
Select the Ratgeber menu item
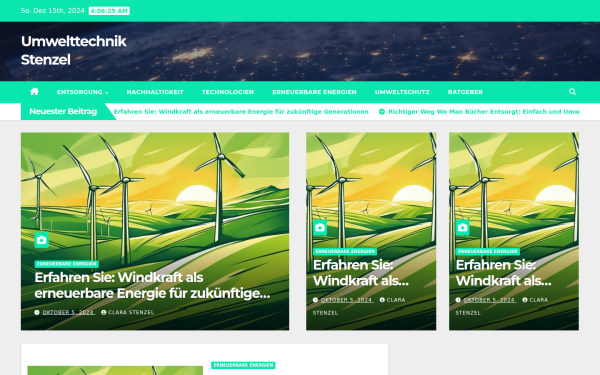pyautogui.click(x=465, y=92)
